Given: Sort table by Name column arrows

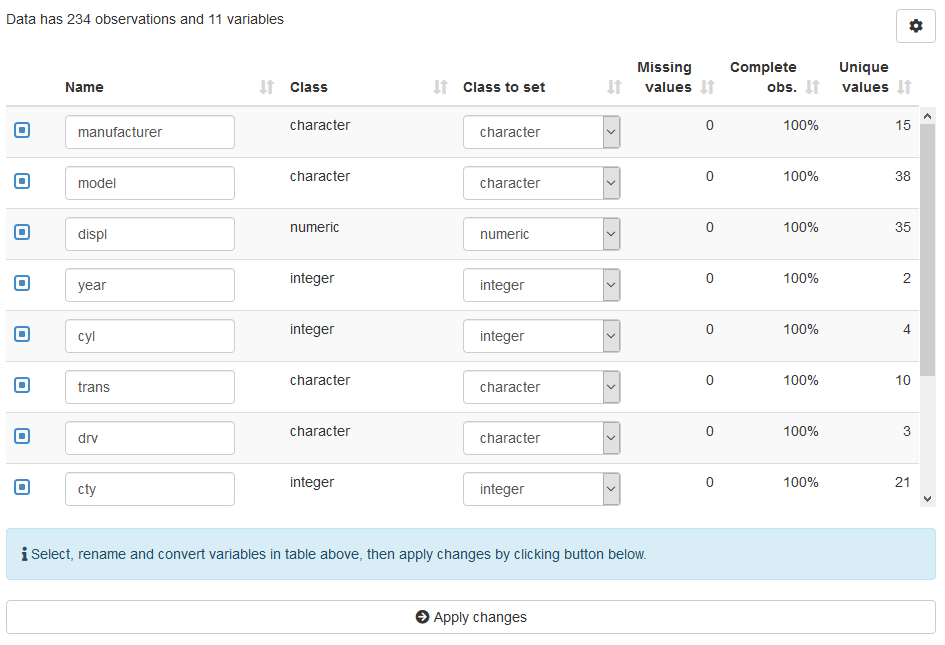Looking at the screenshot, I should pyautogui.click(x=266, y=88).
